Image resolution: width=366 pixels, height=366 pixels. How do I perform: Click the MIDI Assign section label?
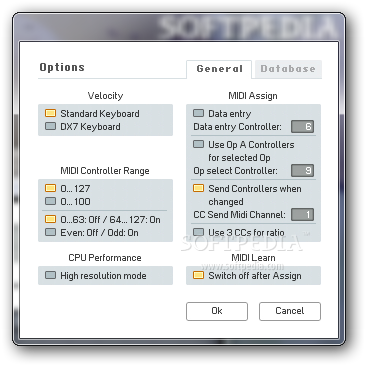[253, 96]
